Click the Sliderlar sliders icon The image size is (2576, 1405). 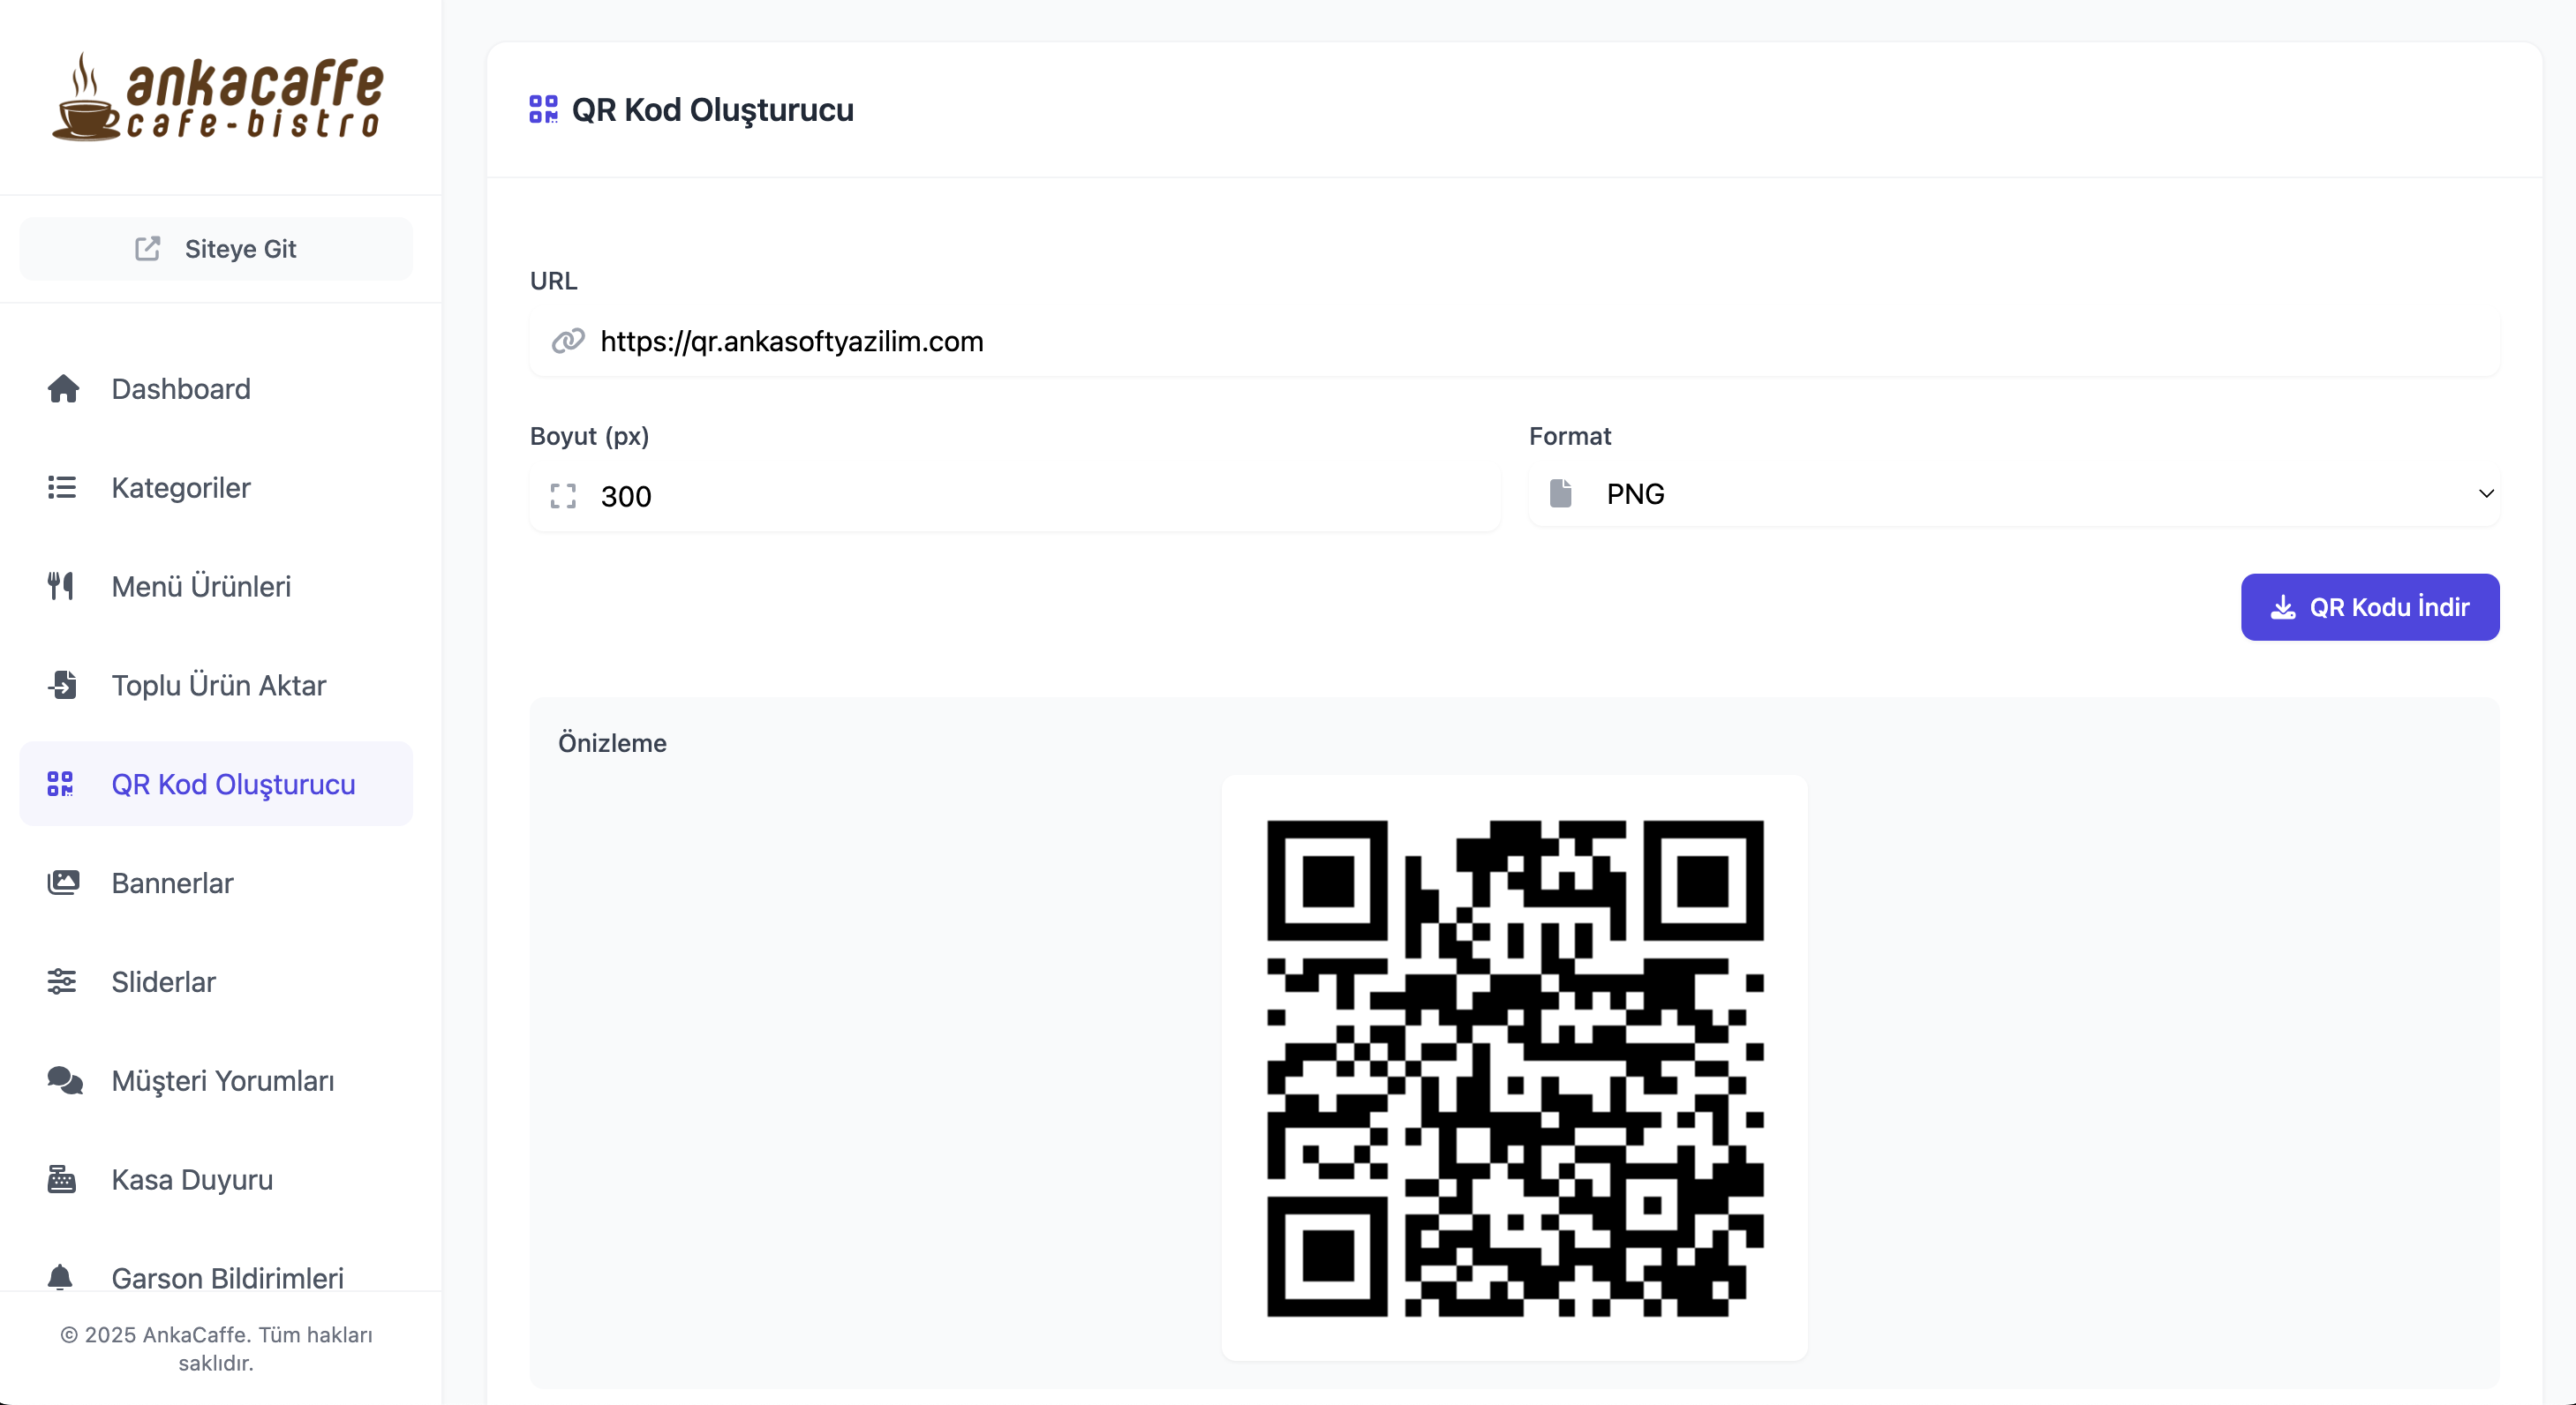62,981
